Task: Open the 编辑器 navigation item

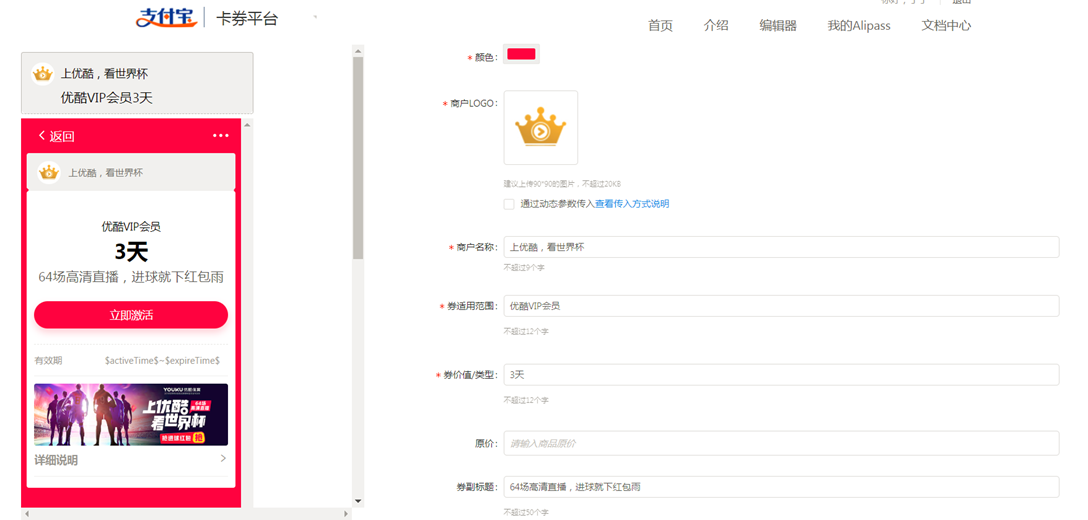Action: coord(778,26)
